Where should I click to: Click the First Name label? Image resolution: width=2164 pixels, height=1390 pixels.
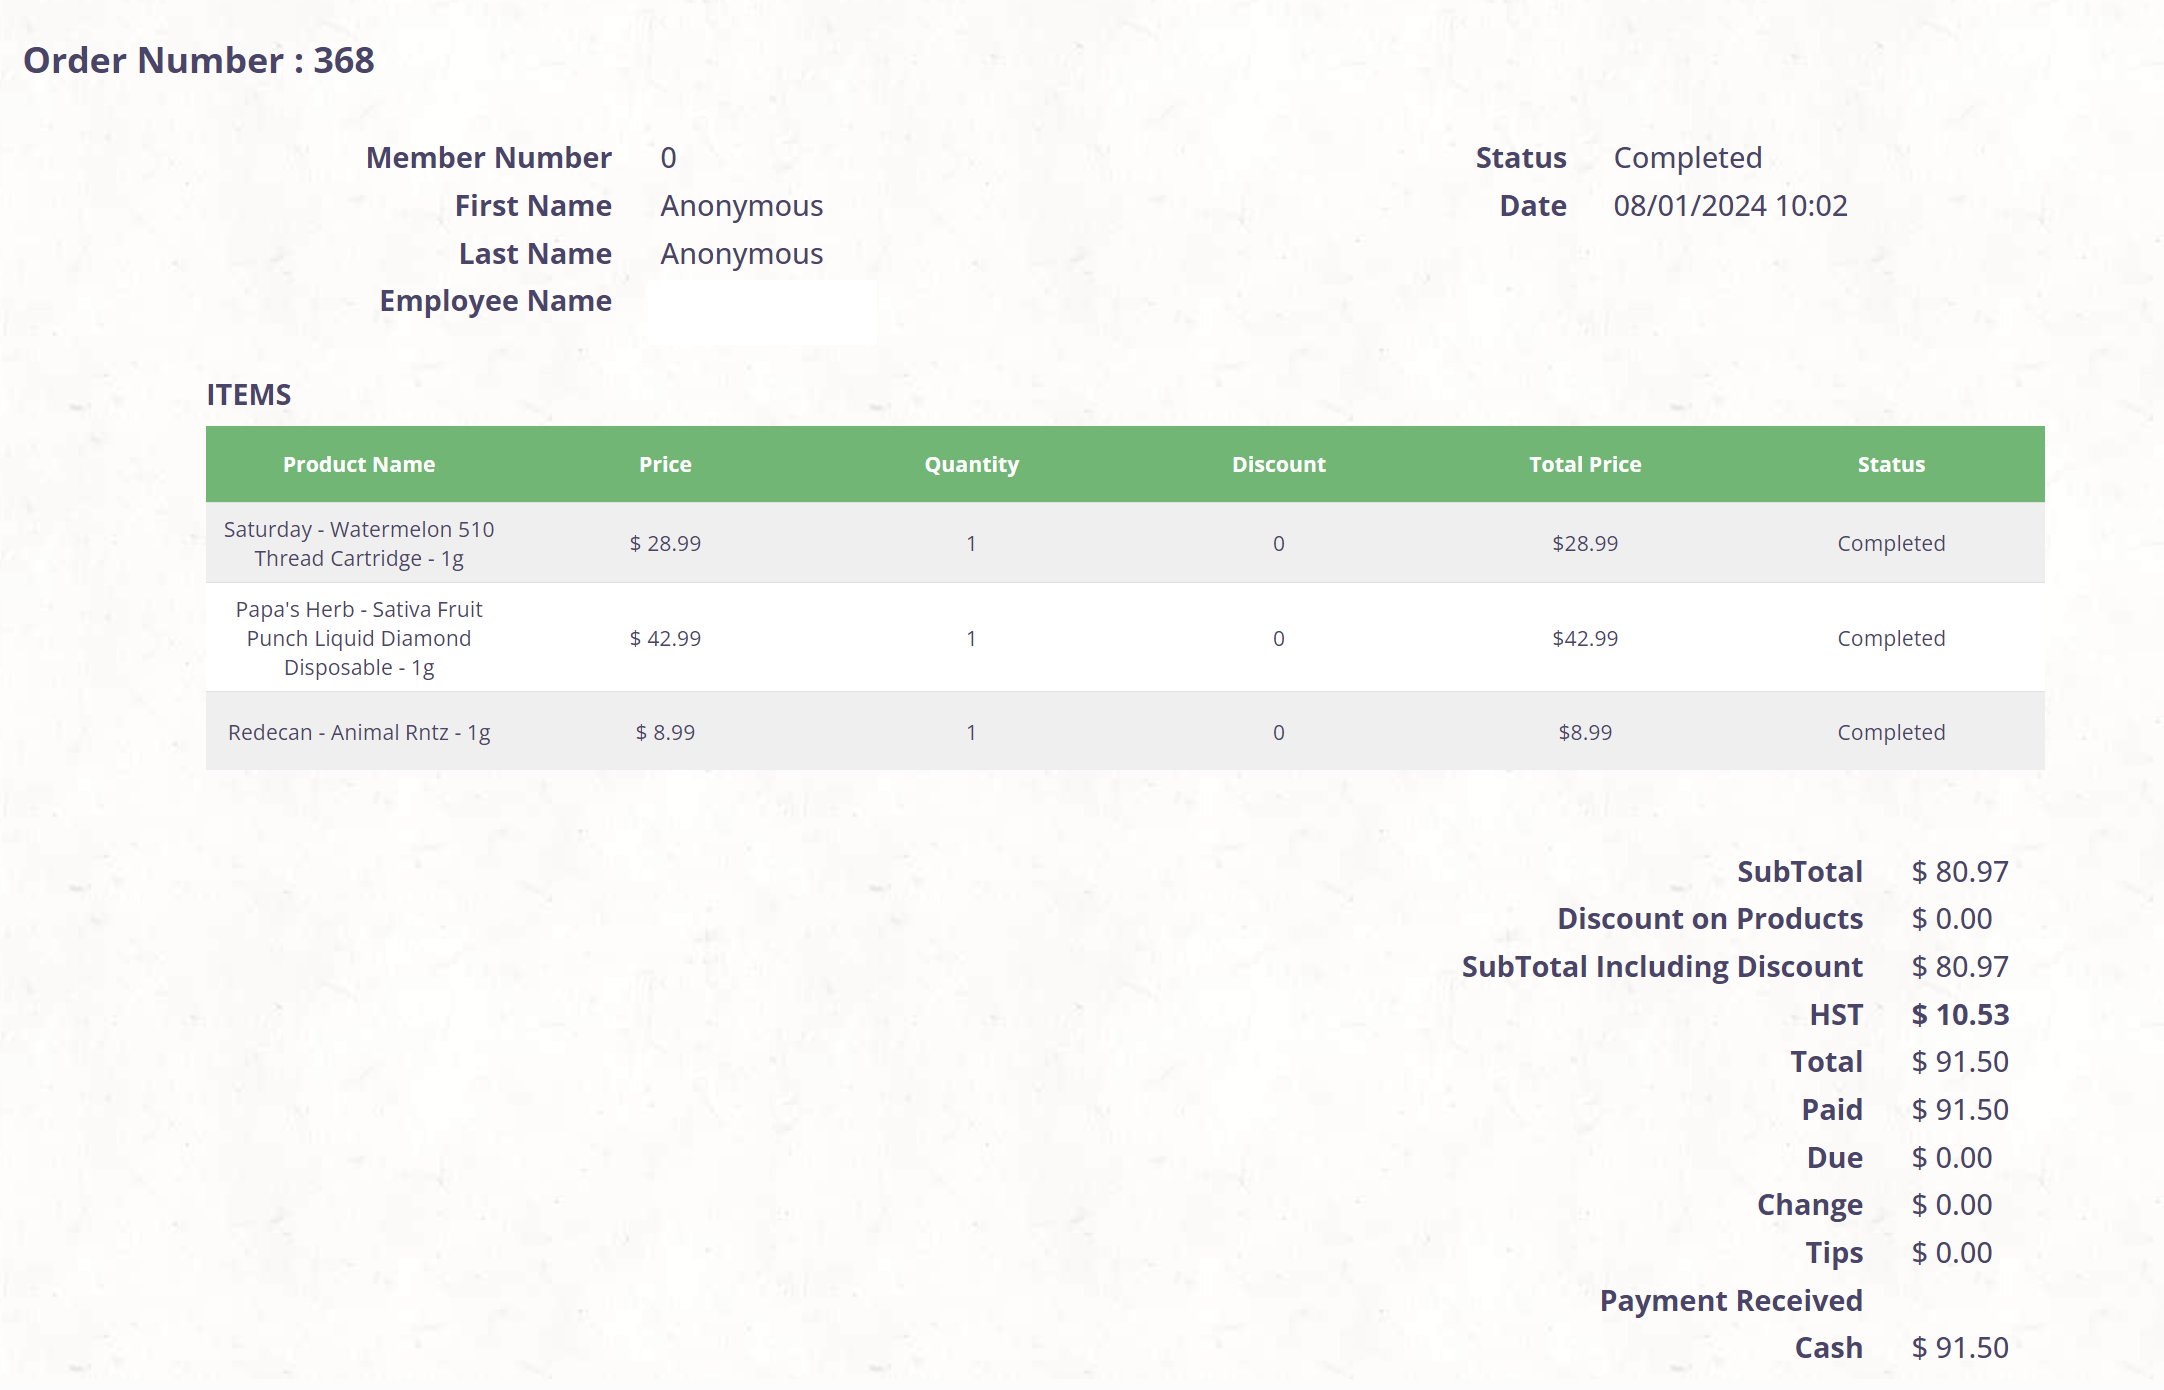(533, 206)
